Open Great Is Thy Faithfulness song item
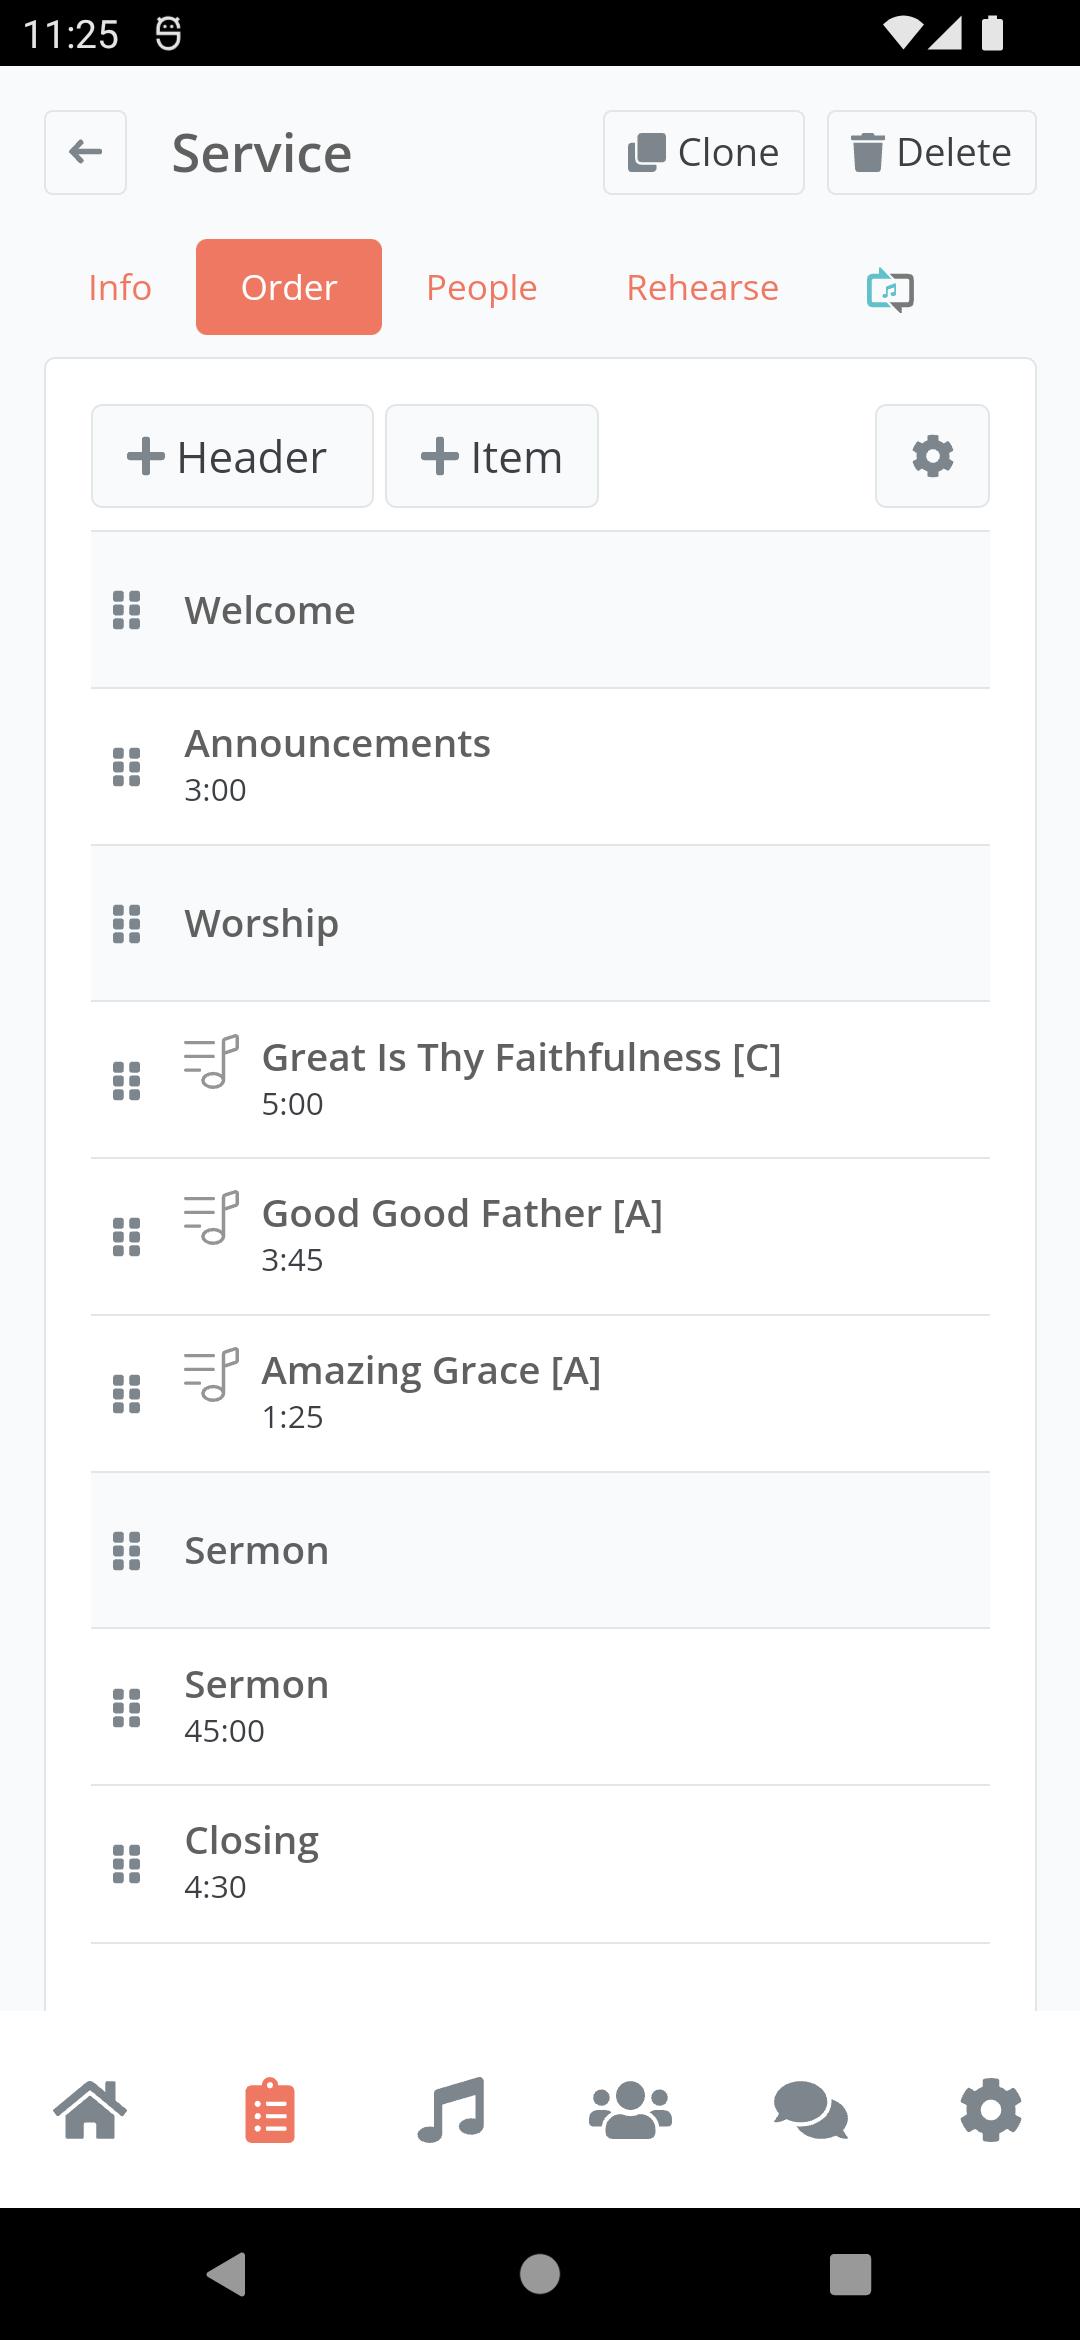The width and height of the screenshot is (1080, 2340). pos(540,1080)
